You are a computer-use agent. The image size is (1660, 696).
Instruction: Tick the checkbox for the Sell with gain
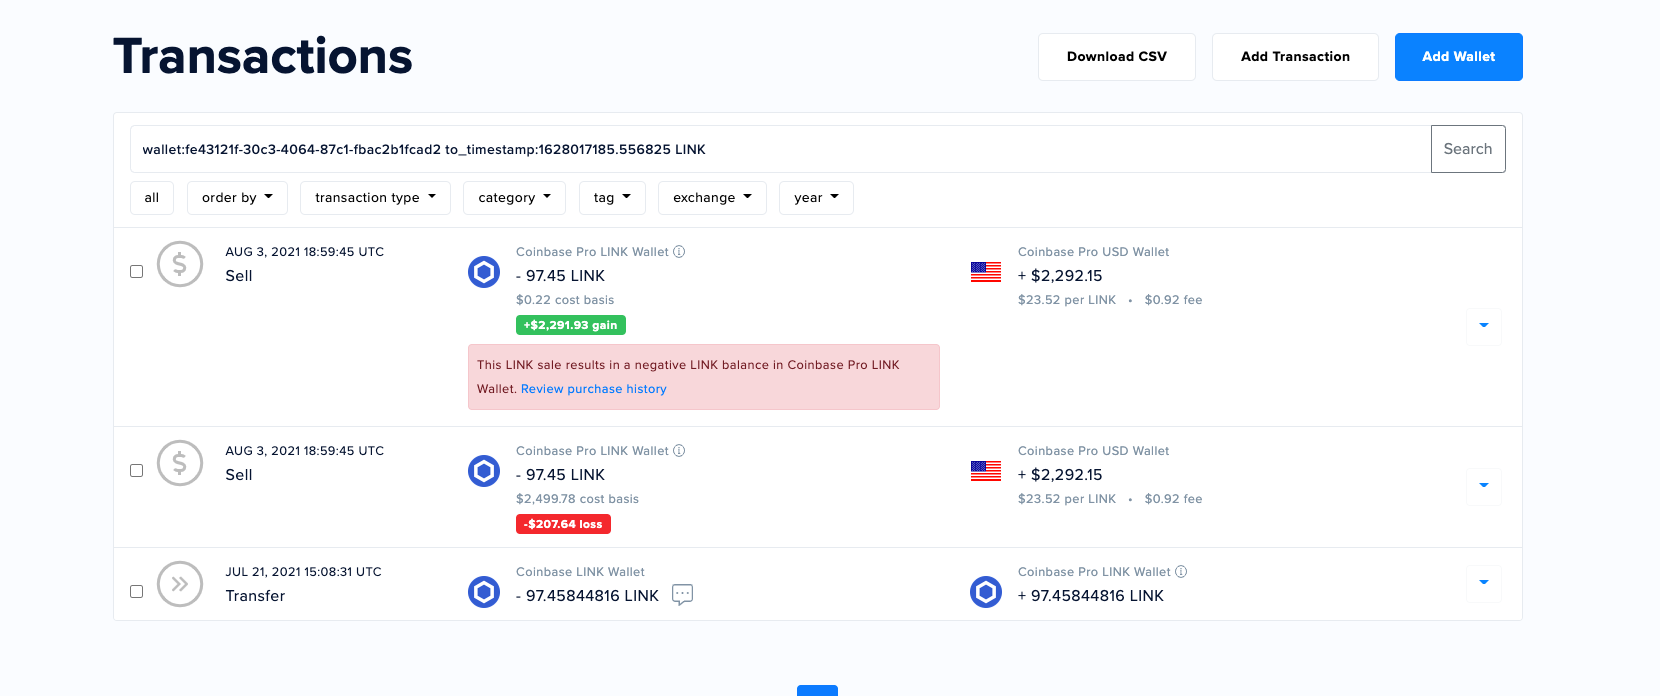pos(137,272)
